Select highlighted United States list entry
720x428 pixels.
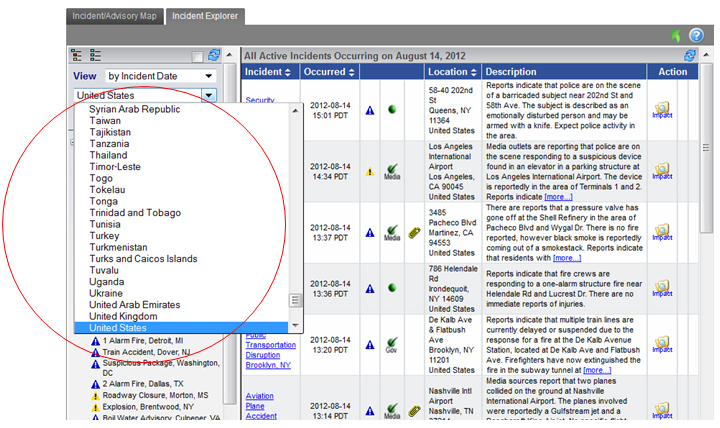coord(181,327)
